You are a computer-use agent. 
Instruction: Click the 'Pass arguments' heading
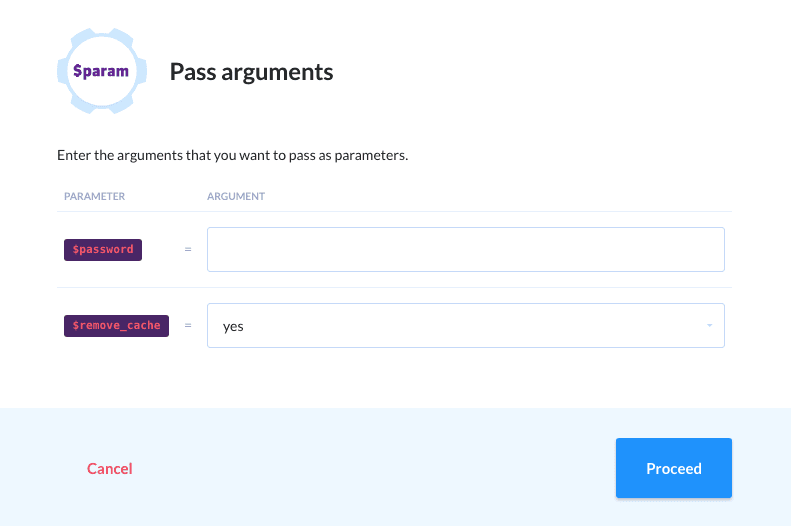(x=251, y=72)
